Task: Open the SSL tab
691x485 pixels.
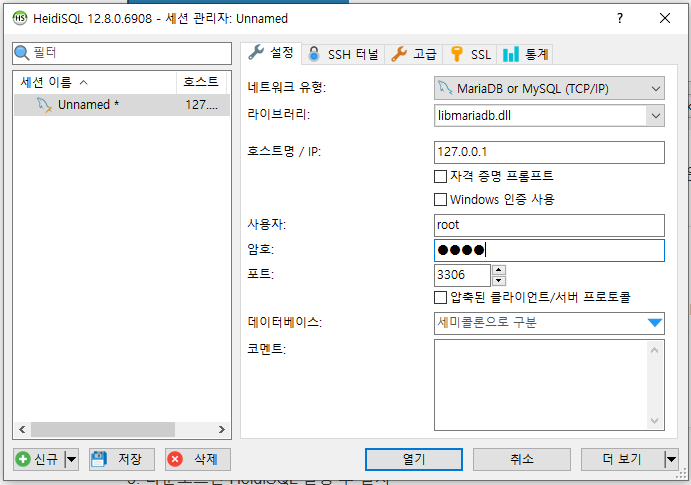Action: point(470,54)
